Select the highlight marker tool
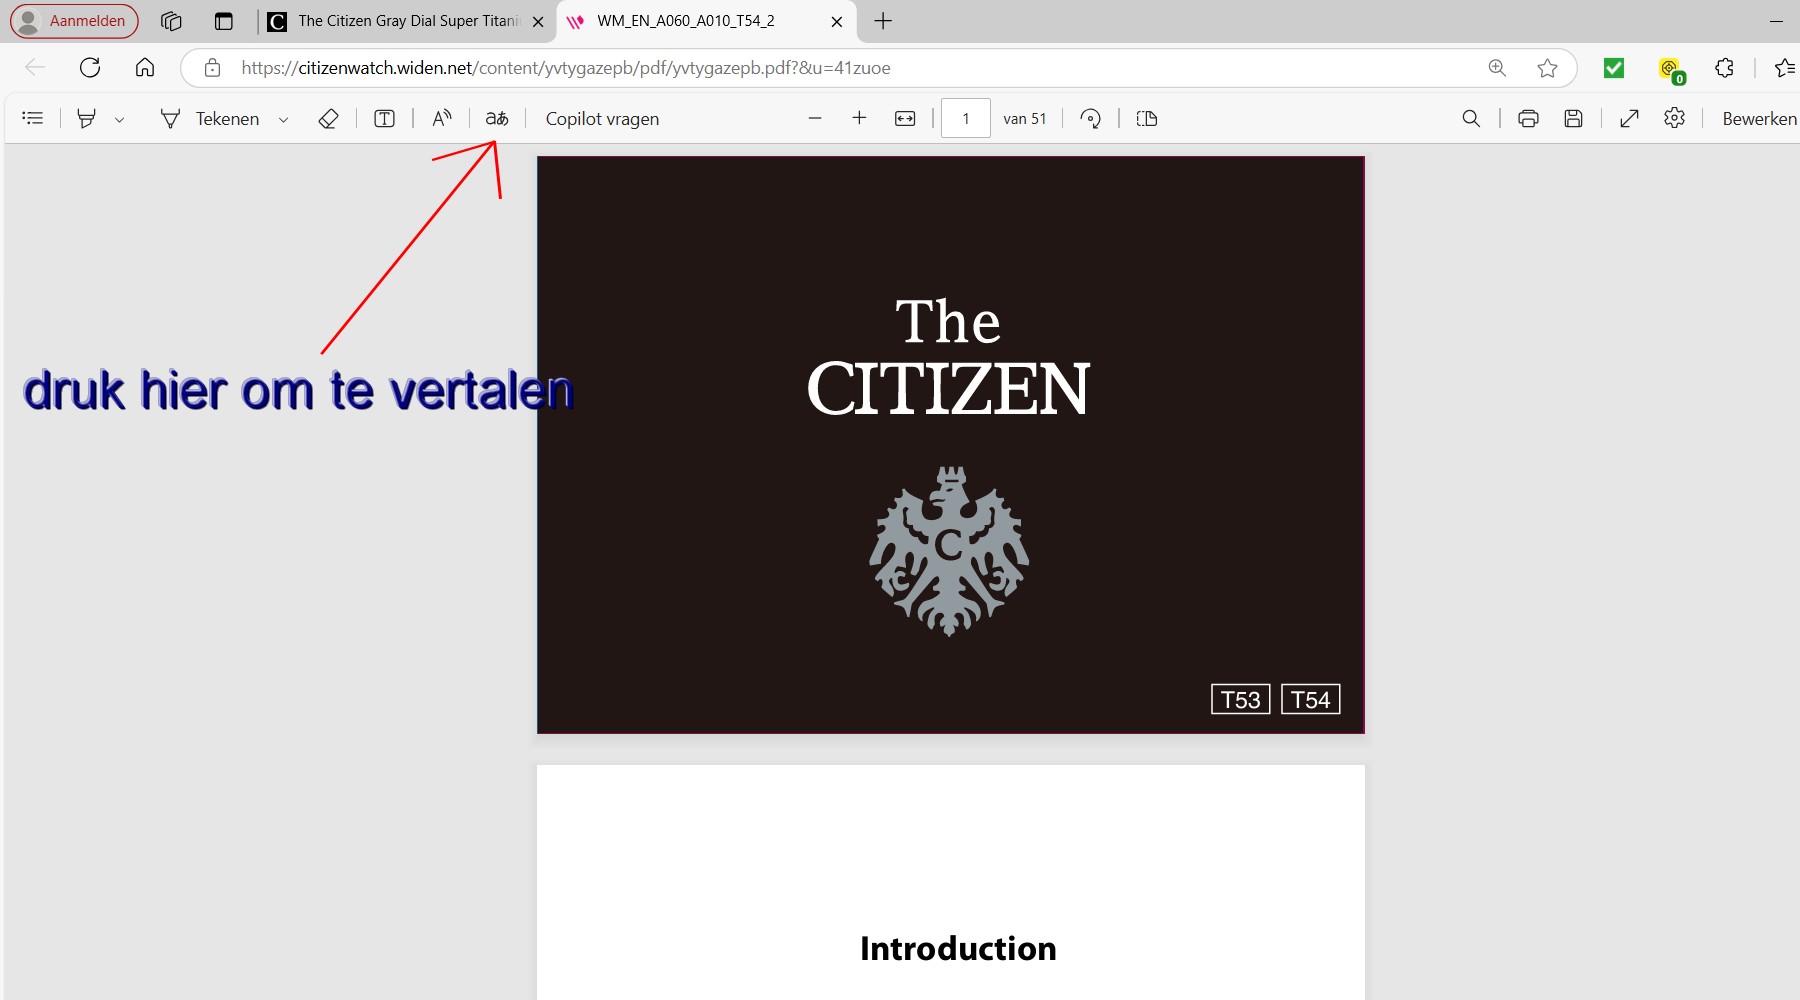The image size is (1800, 1000). (x=87, y=118)
